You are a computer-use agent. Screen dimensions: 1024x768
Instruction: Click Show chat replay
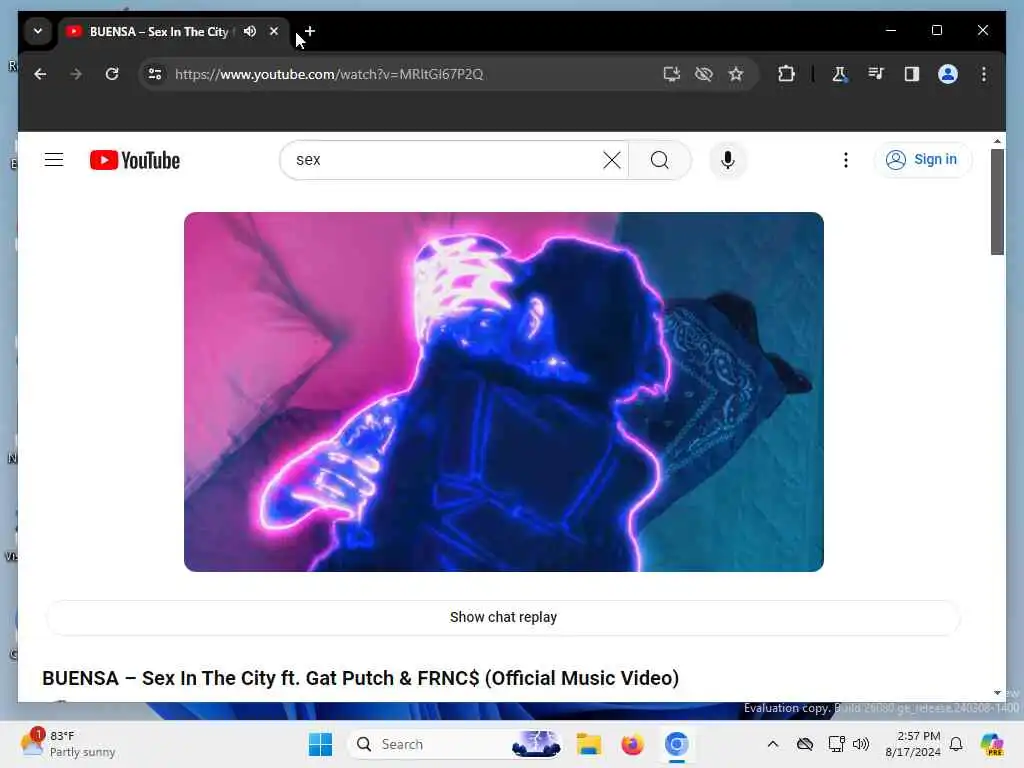click(x=503, y=617)
